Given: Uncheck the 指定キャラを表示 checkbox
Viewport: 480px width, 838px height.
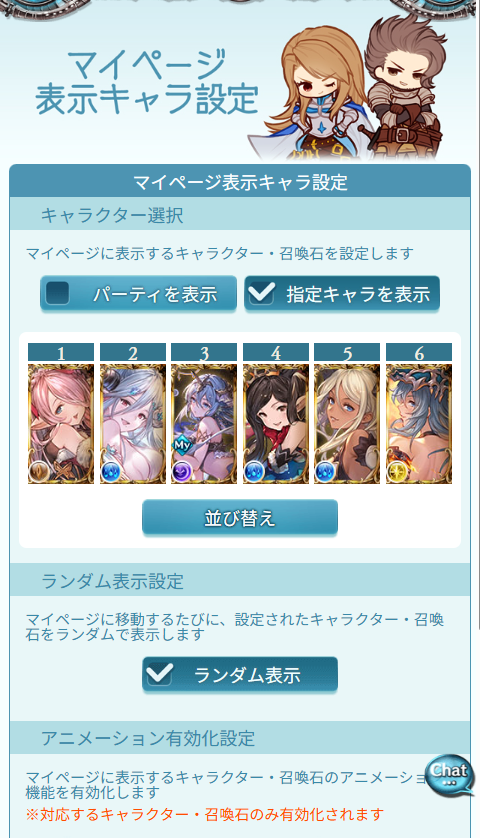Looking at the screenshot, I should (x=261, y=293).
